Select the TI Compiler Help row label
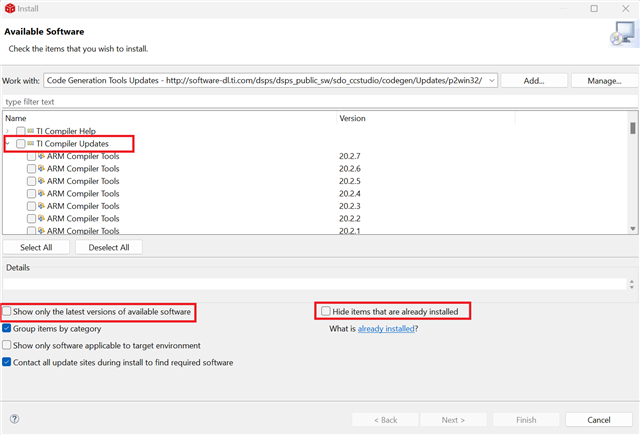Viewport: 640px width, 435px height. tap(66, 131)
